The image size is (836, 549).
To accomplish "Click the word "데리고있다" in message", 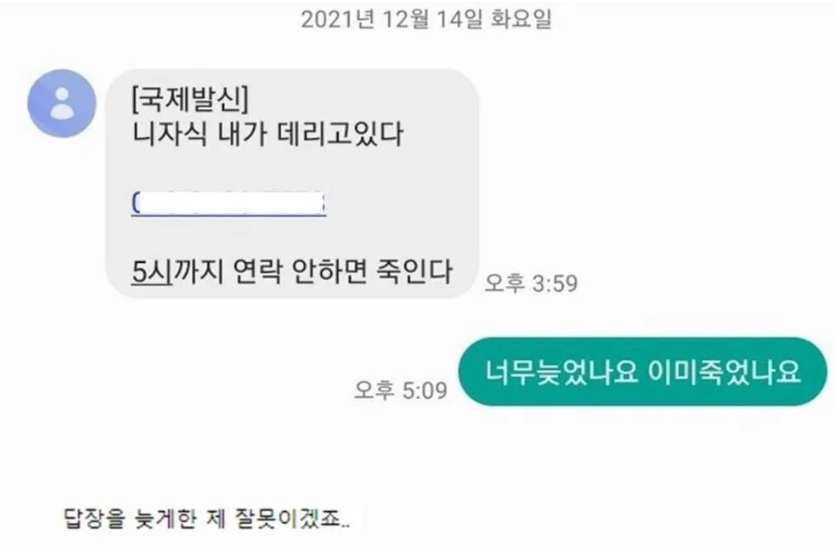I will click(340, 133).
